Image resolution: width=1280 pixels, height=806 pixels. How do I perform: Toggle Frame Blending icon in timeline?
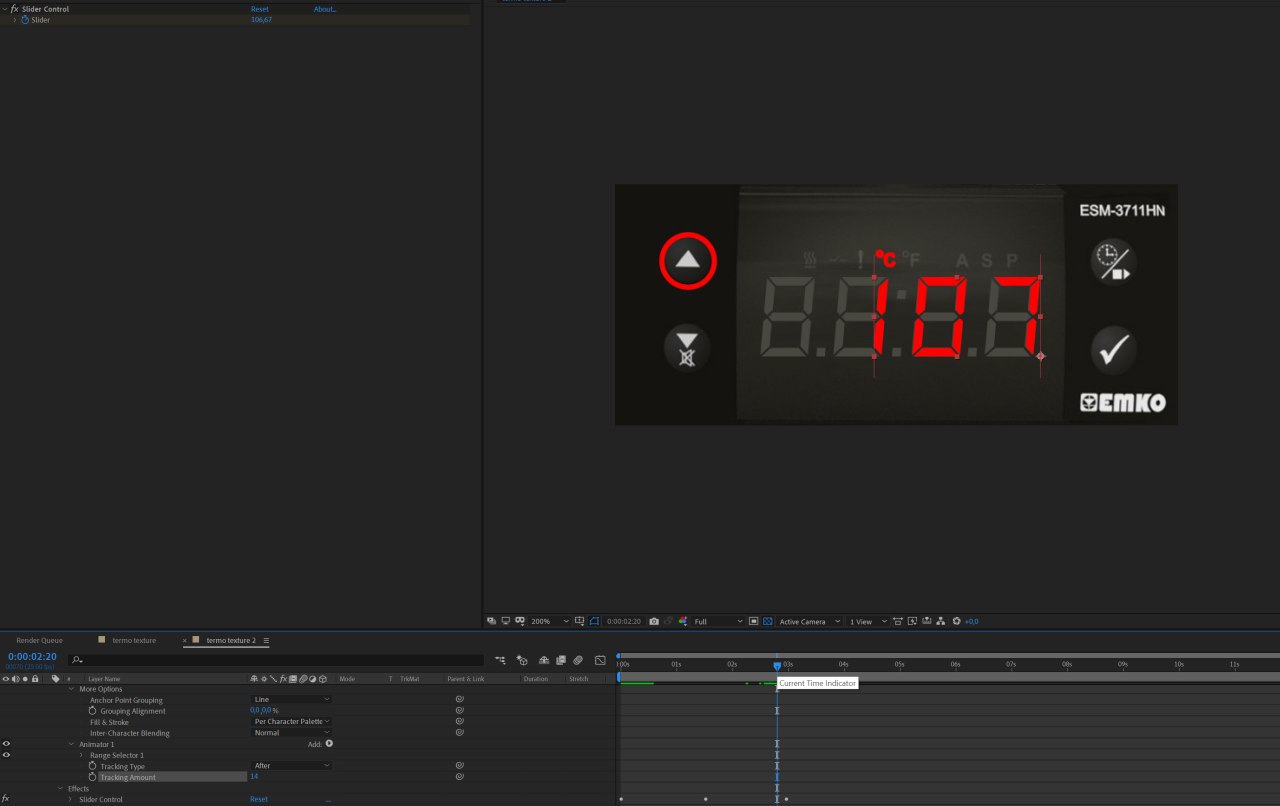(x=561, y=660)
